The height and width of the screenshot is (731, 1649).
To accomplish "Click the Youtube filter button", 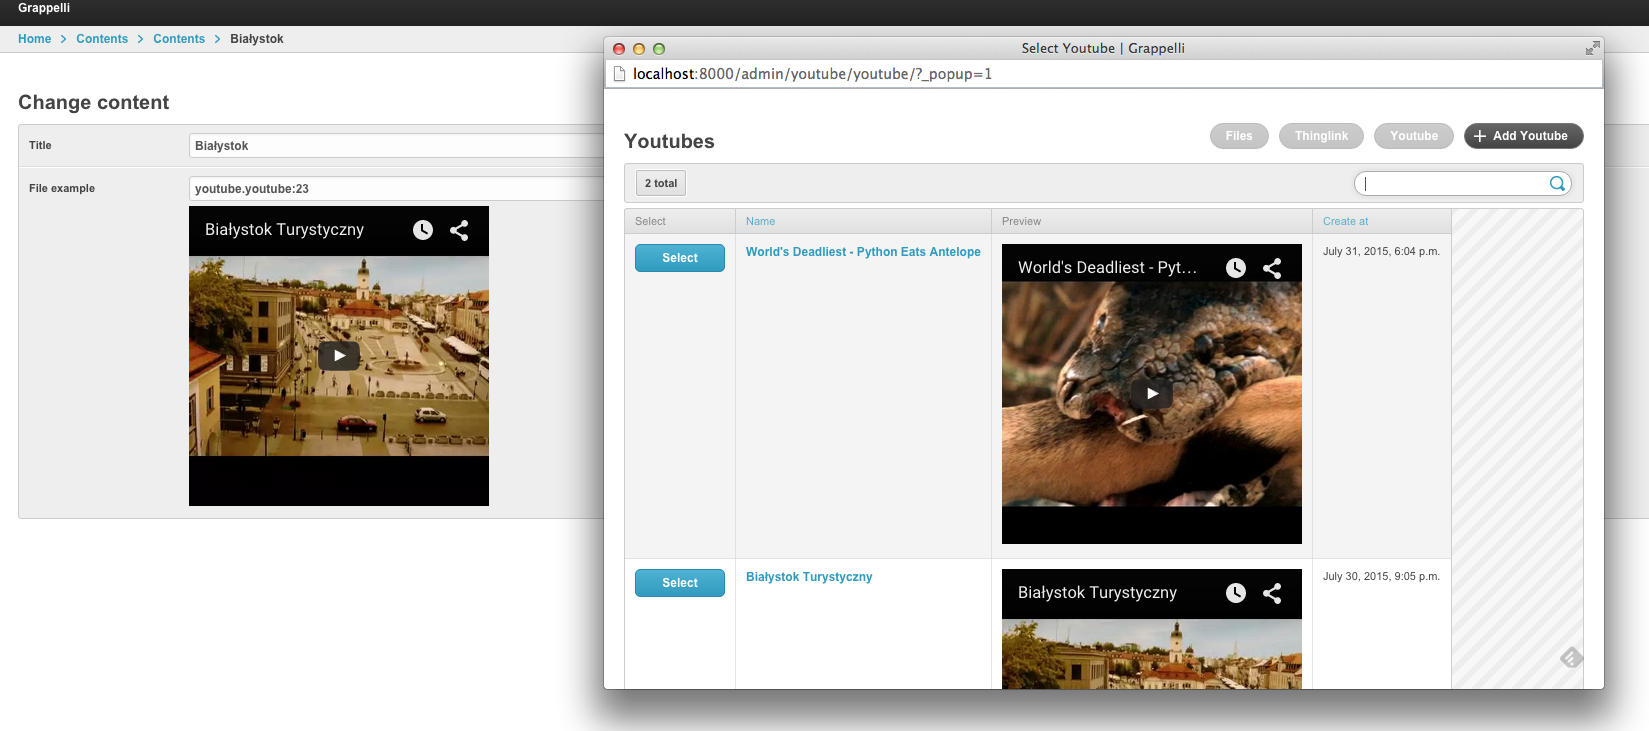I will point(1414,136).
